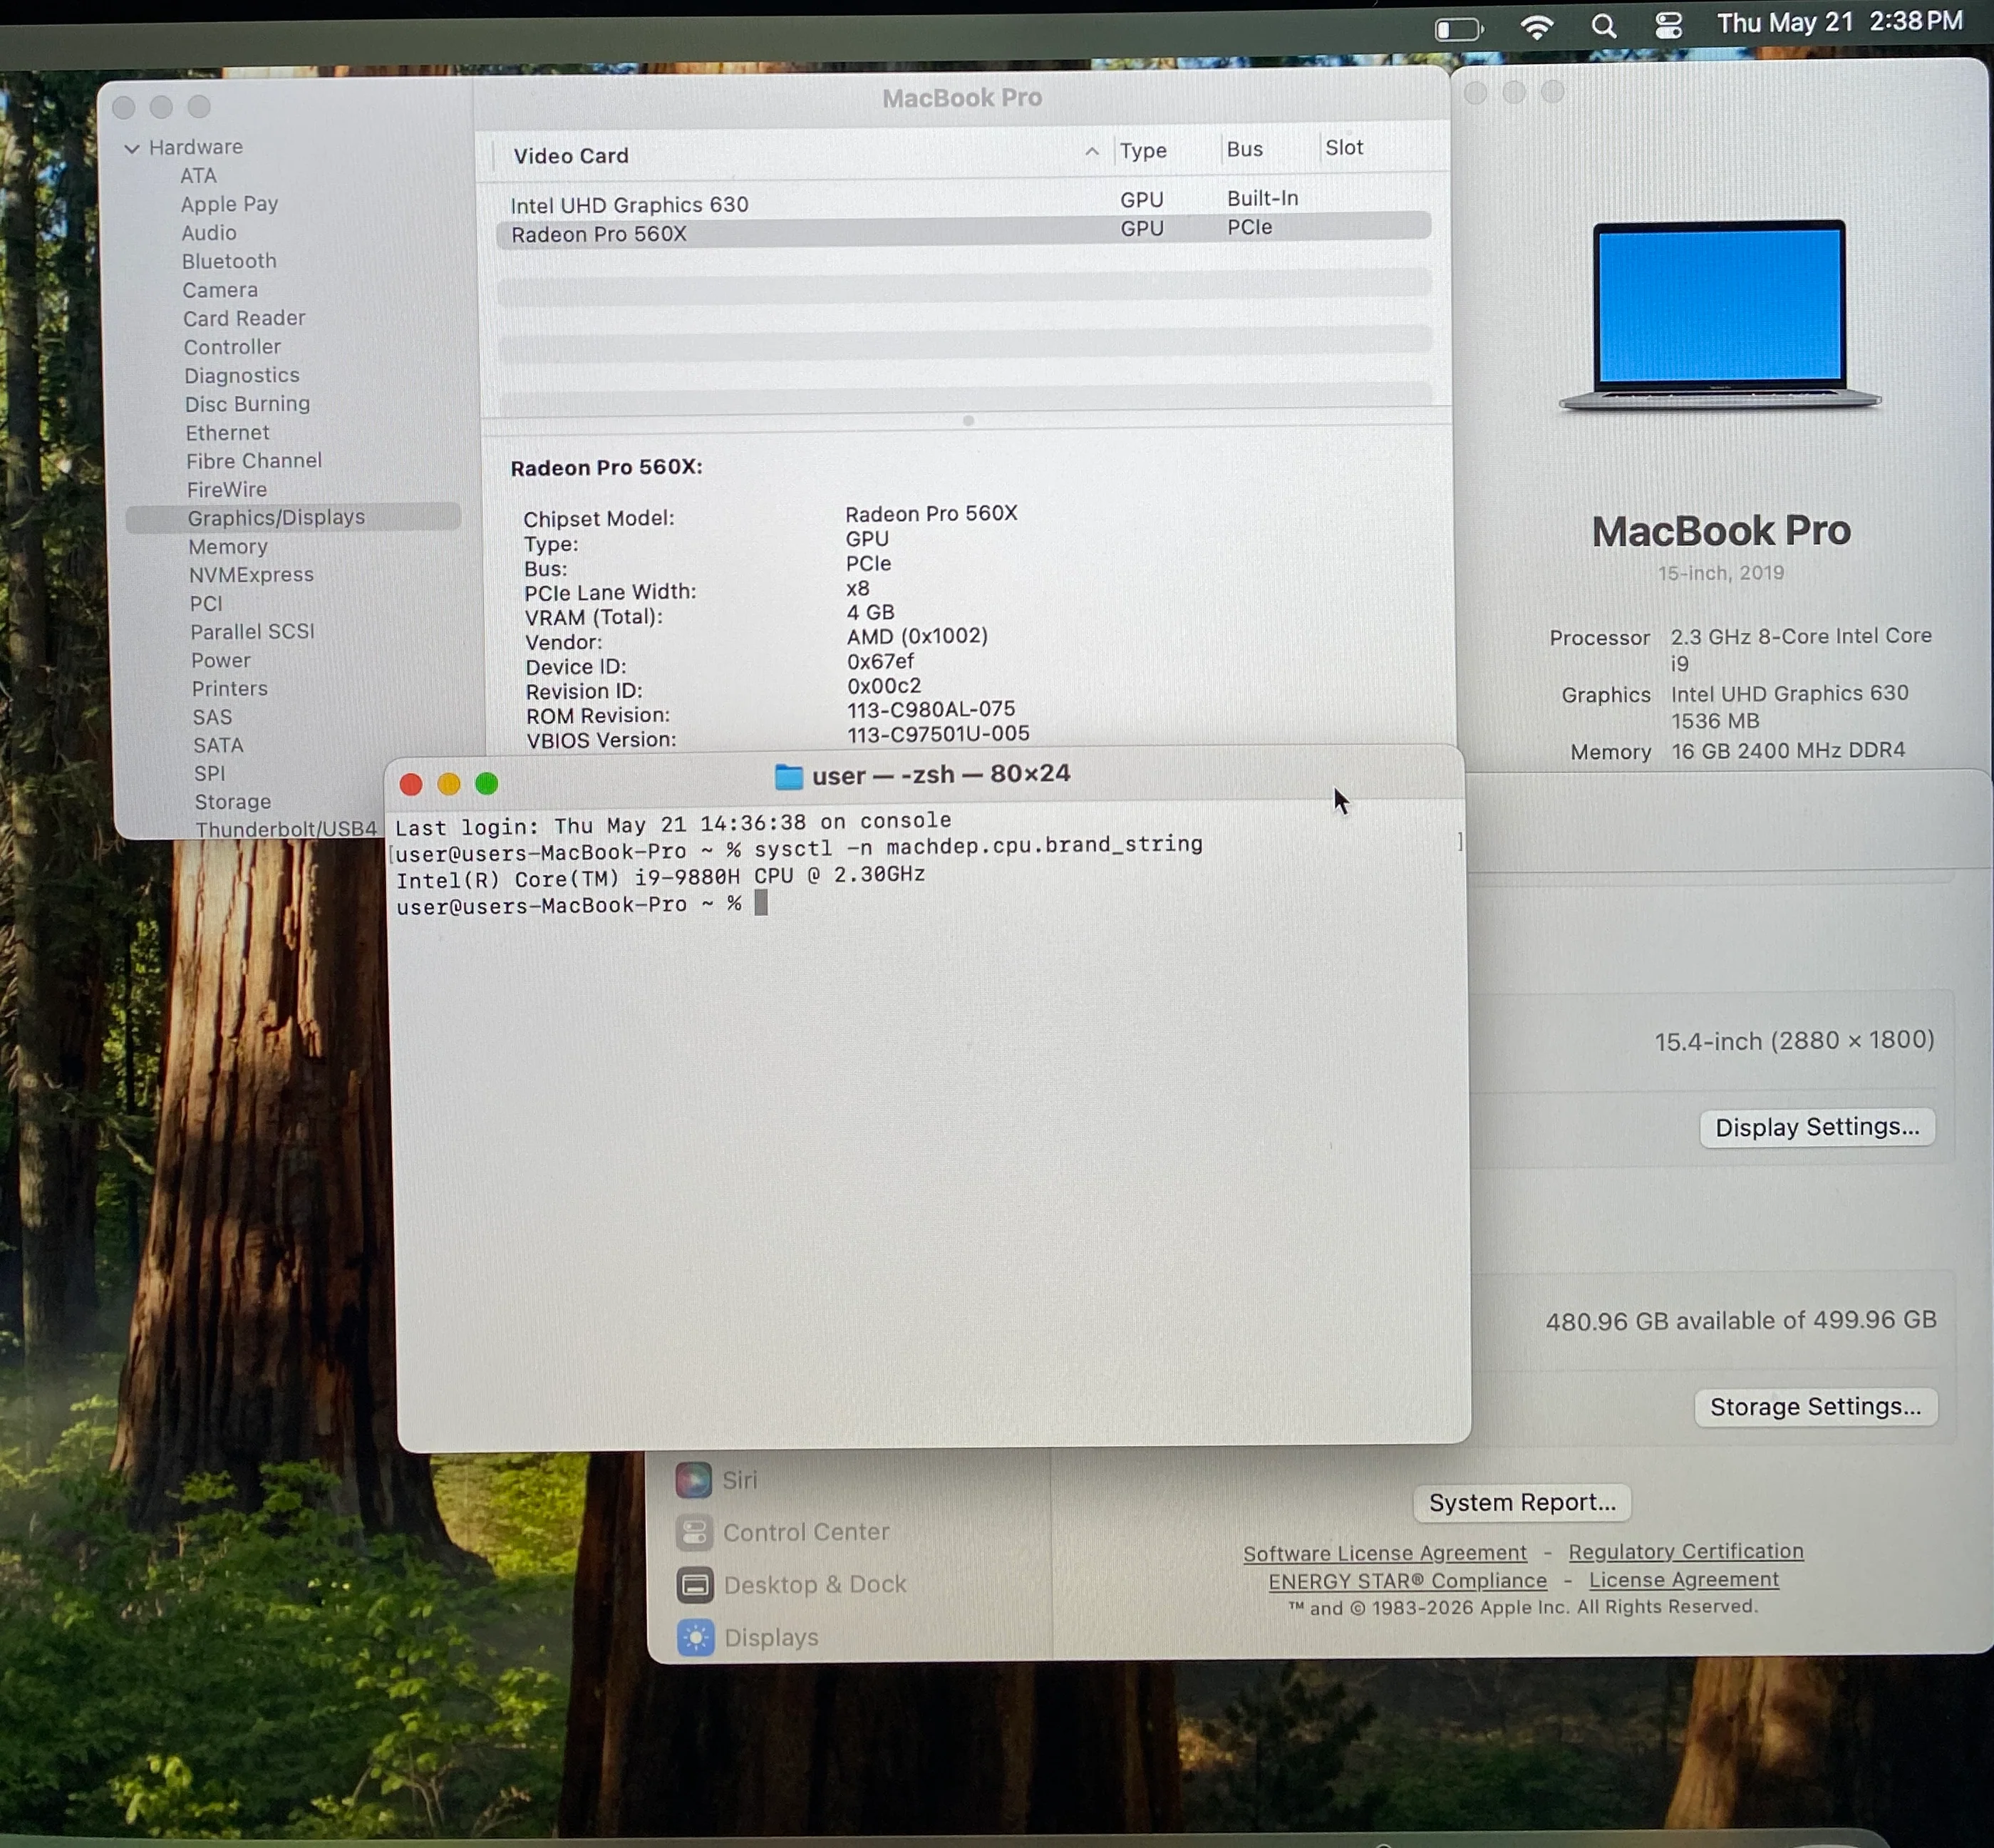Click the System Report button

pos(1522,1503)
